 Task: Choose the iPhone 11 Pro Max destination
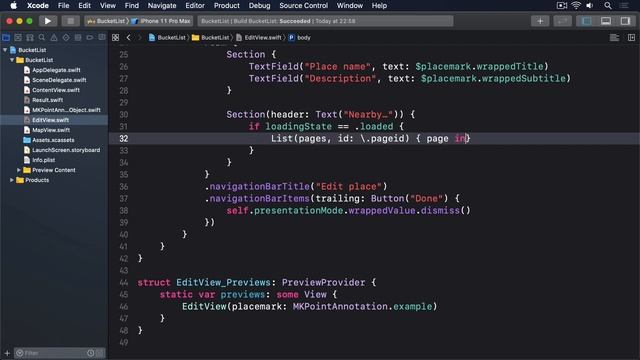tap(161, 21)
